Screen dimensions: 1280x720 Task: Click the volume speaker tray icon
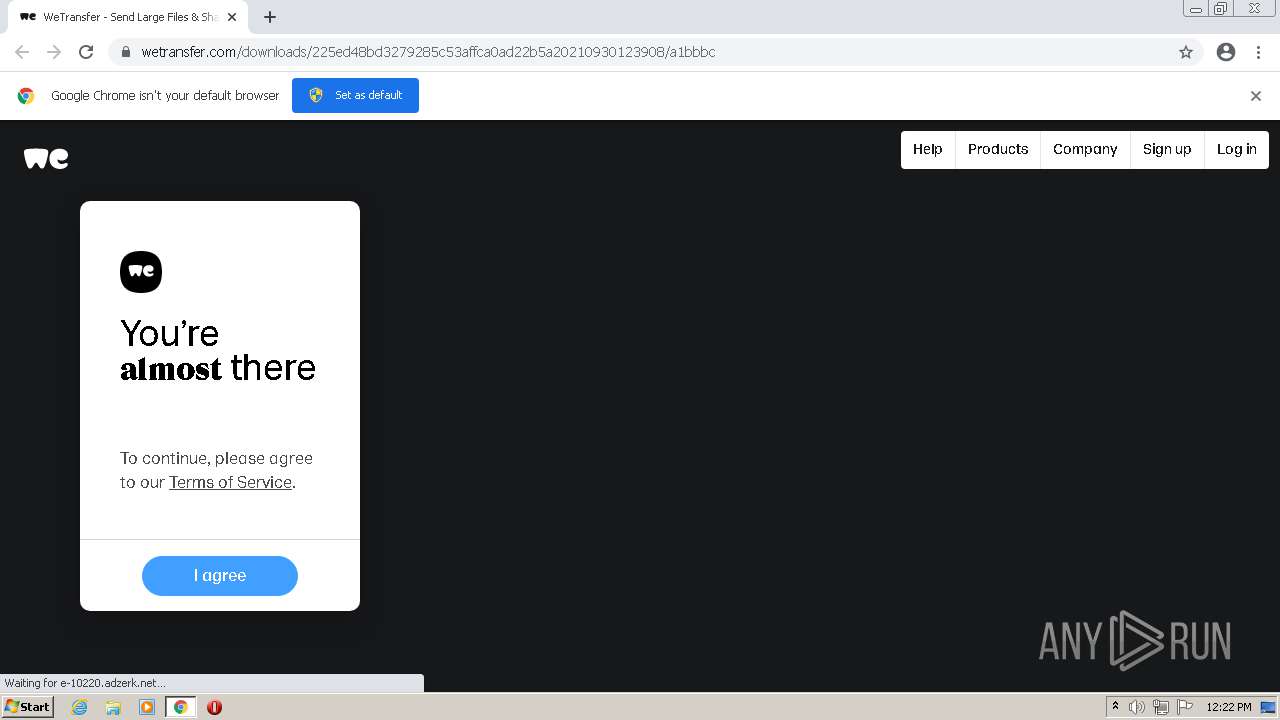(1137, 707)
